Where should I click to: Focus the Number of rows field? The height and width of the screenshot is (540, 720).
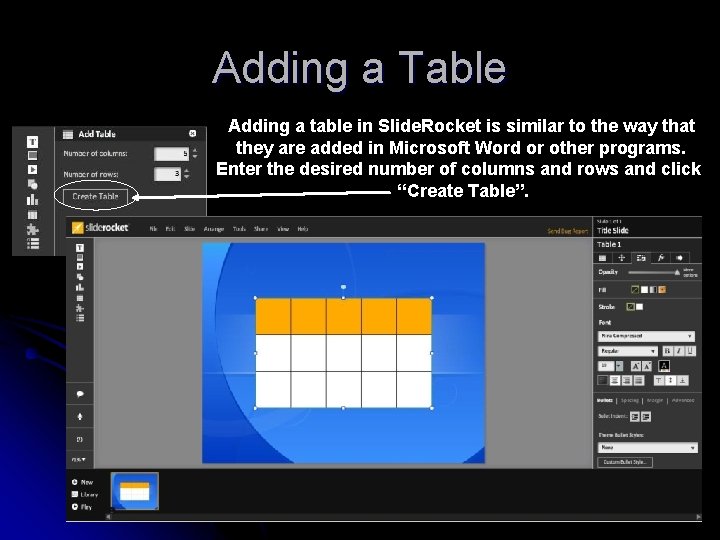pyautogui.click(x=168, y=174)
